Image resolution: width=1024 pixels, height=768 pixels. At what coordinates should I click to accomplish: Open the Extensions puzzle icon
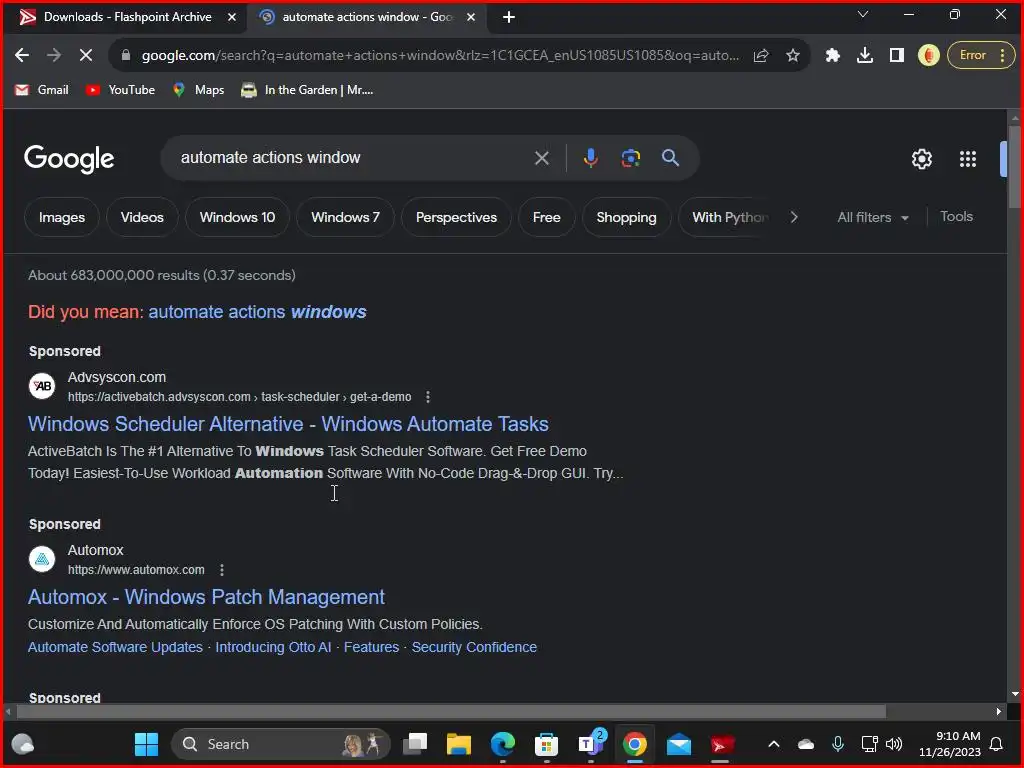coord(832,56)
